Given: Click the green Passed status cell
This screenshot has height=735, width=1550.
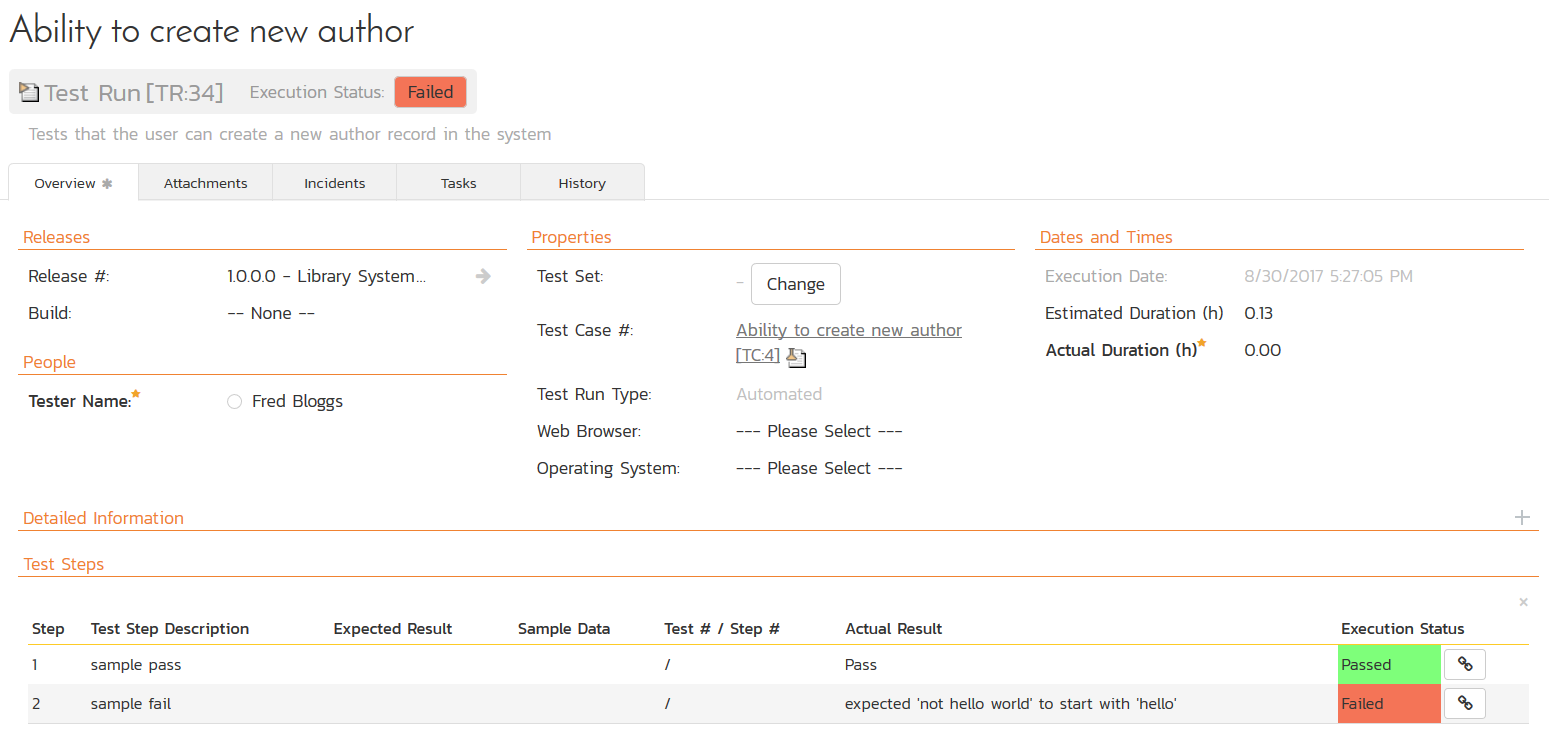Looking at the screenshot, I should point(1388,664).
